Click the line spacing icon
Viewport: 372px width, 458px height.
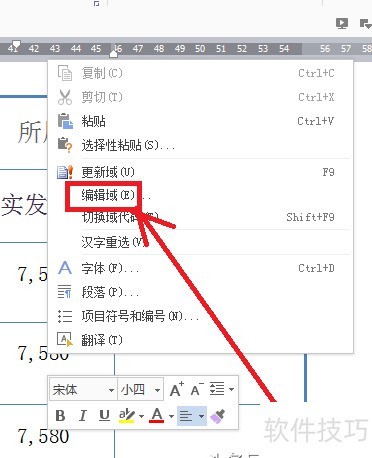coord(217,389)
